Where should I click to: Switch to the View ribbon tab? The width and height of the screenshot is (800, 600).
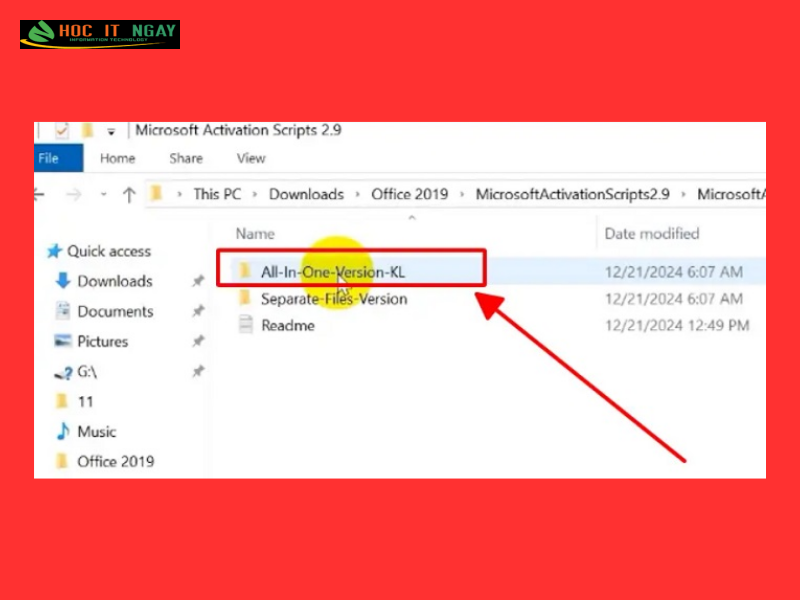click(x=251, y=159)
